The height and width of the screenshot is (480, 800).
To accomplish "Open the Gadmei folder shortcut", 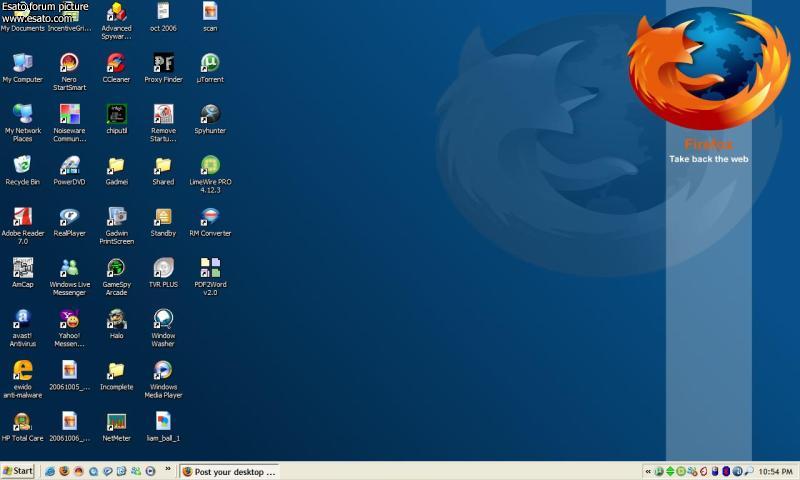I will (x=116, y=170).
